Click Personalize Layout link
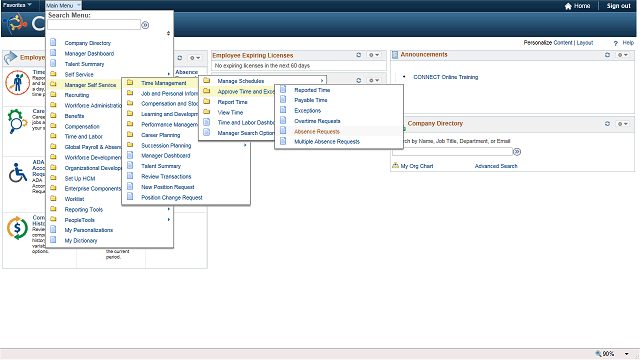 point(584,42)
